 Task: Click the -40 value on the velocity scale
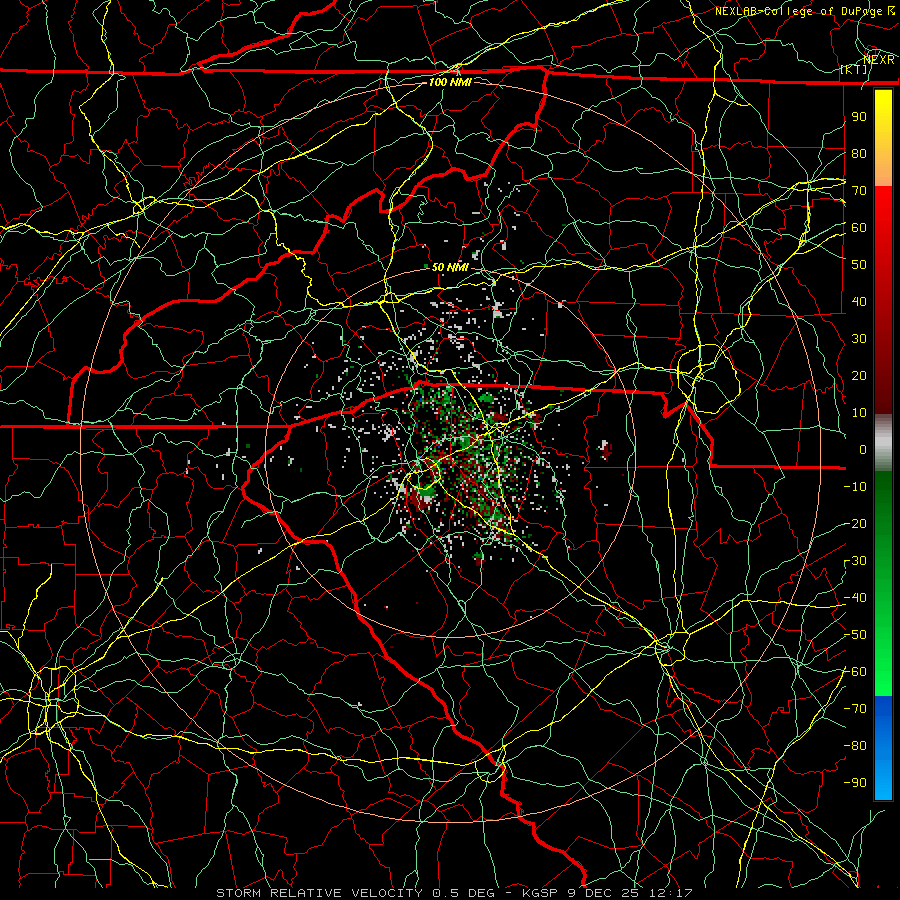coord(855,598)
